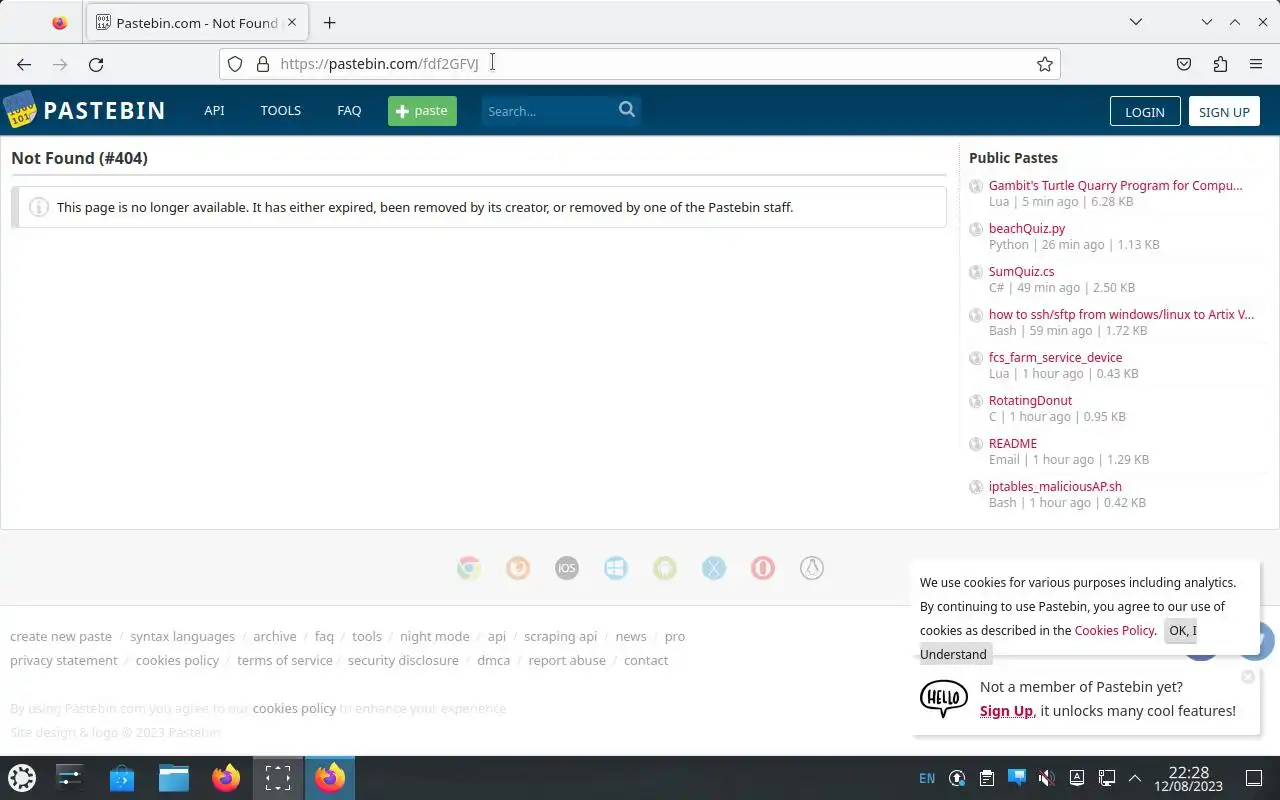Open the network tray icon
The width and height of the screenshot is (1280, 800).
pyautogui.click(x=1107, y=778)
